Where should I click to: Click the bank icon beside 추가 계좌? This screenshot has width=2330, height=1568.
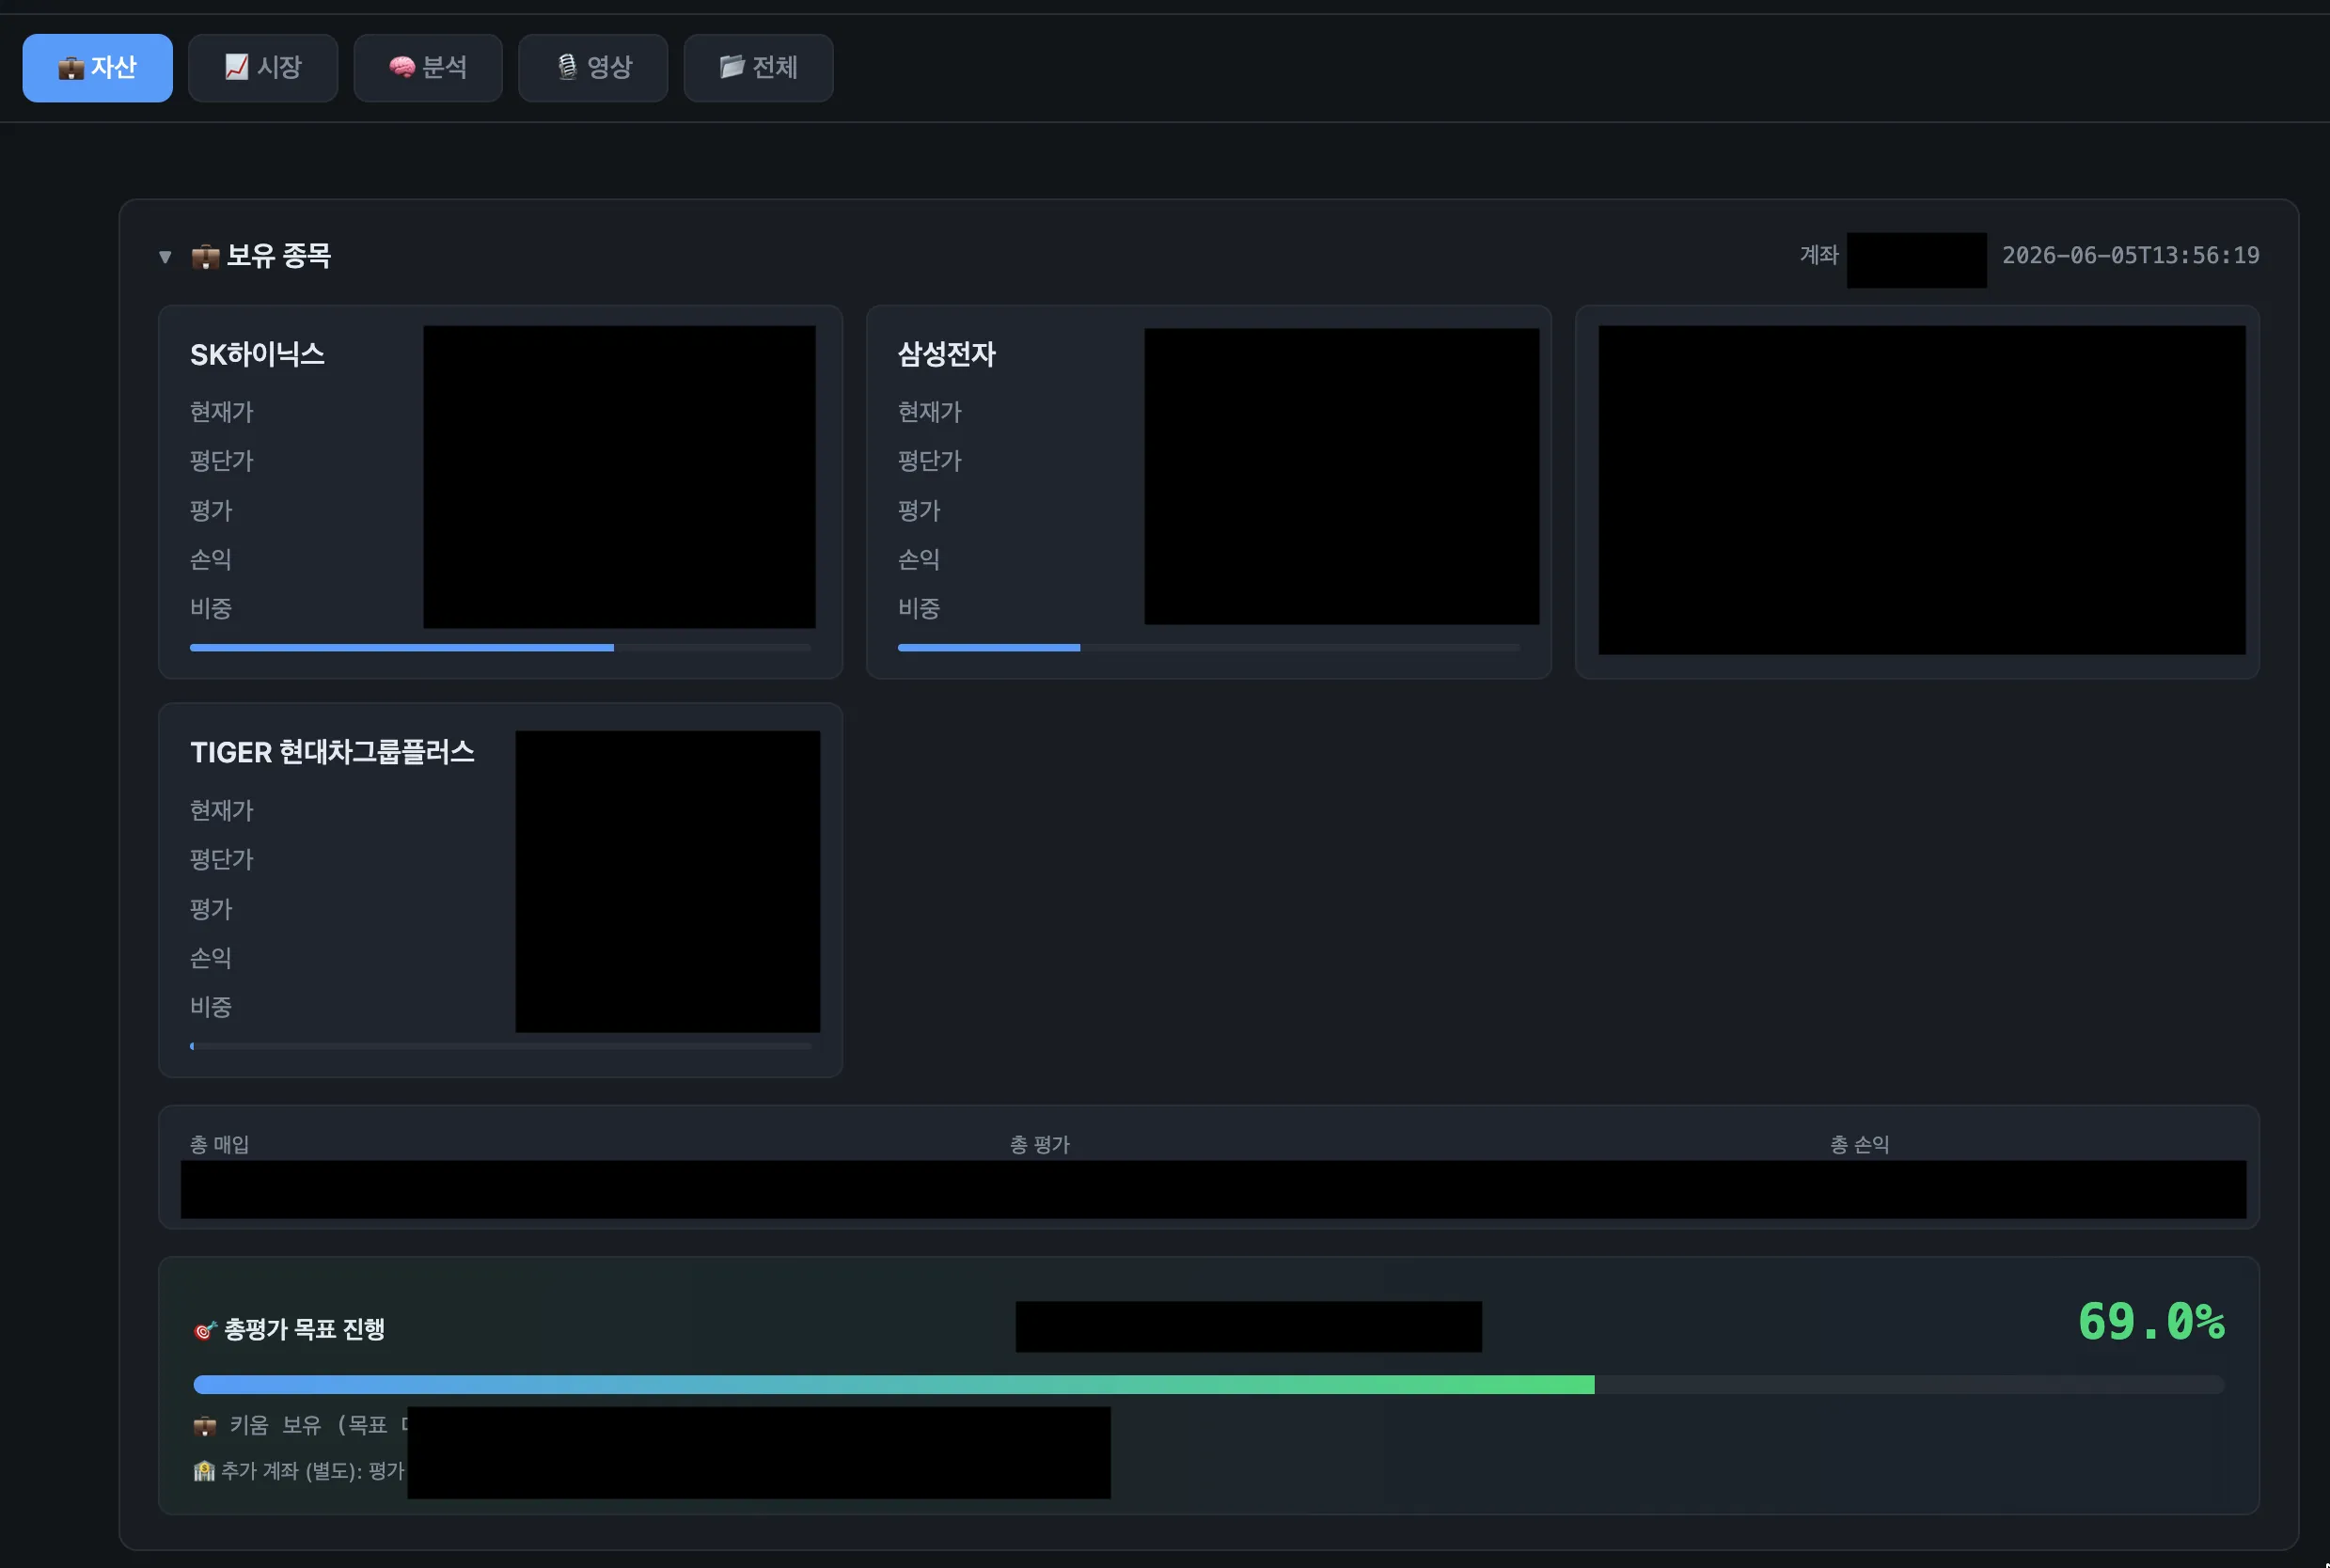pyautogui.click(x=204, y=1471)
